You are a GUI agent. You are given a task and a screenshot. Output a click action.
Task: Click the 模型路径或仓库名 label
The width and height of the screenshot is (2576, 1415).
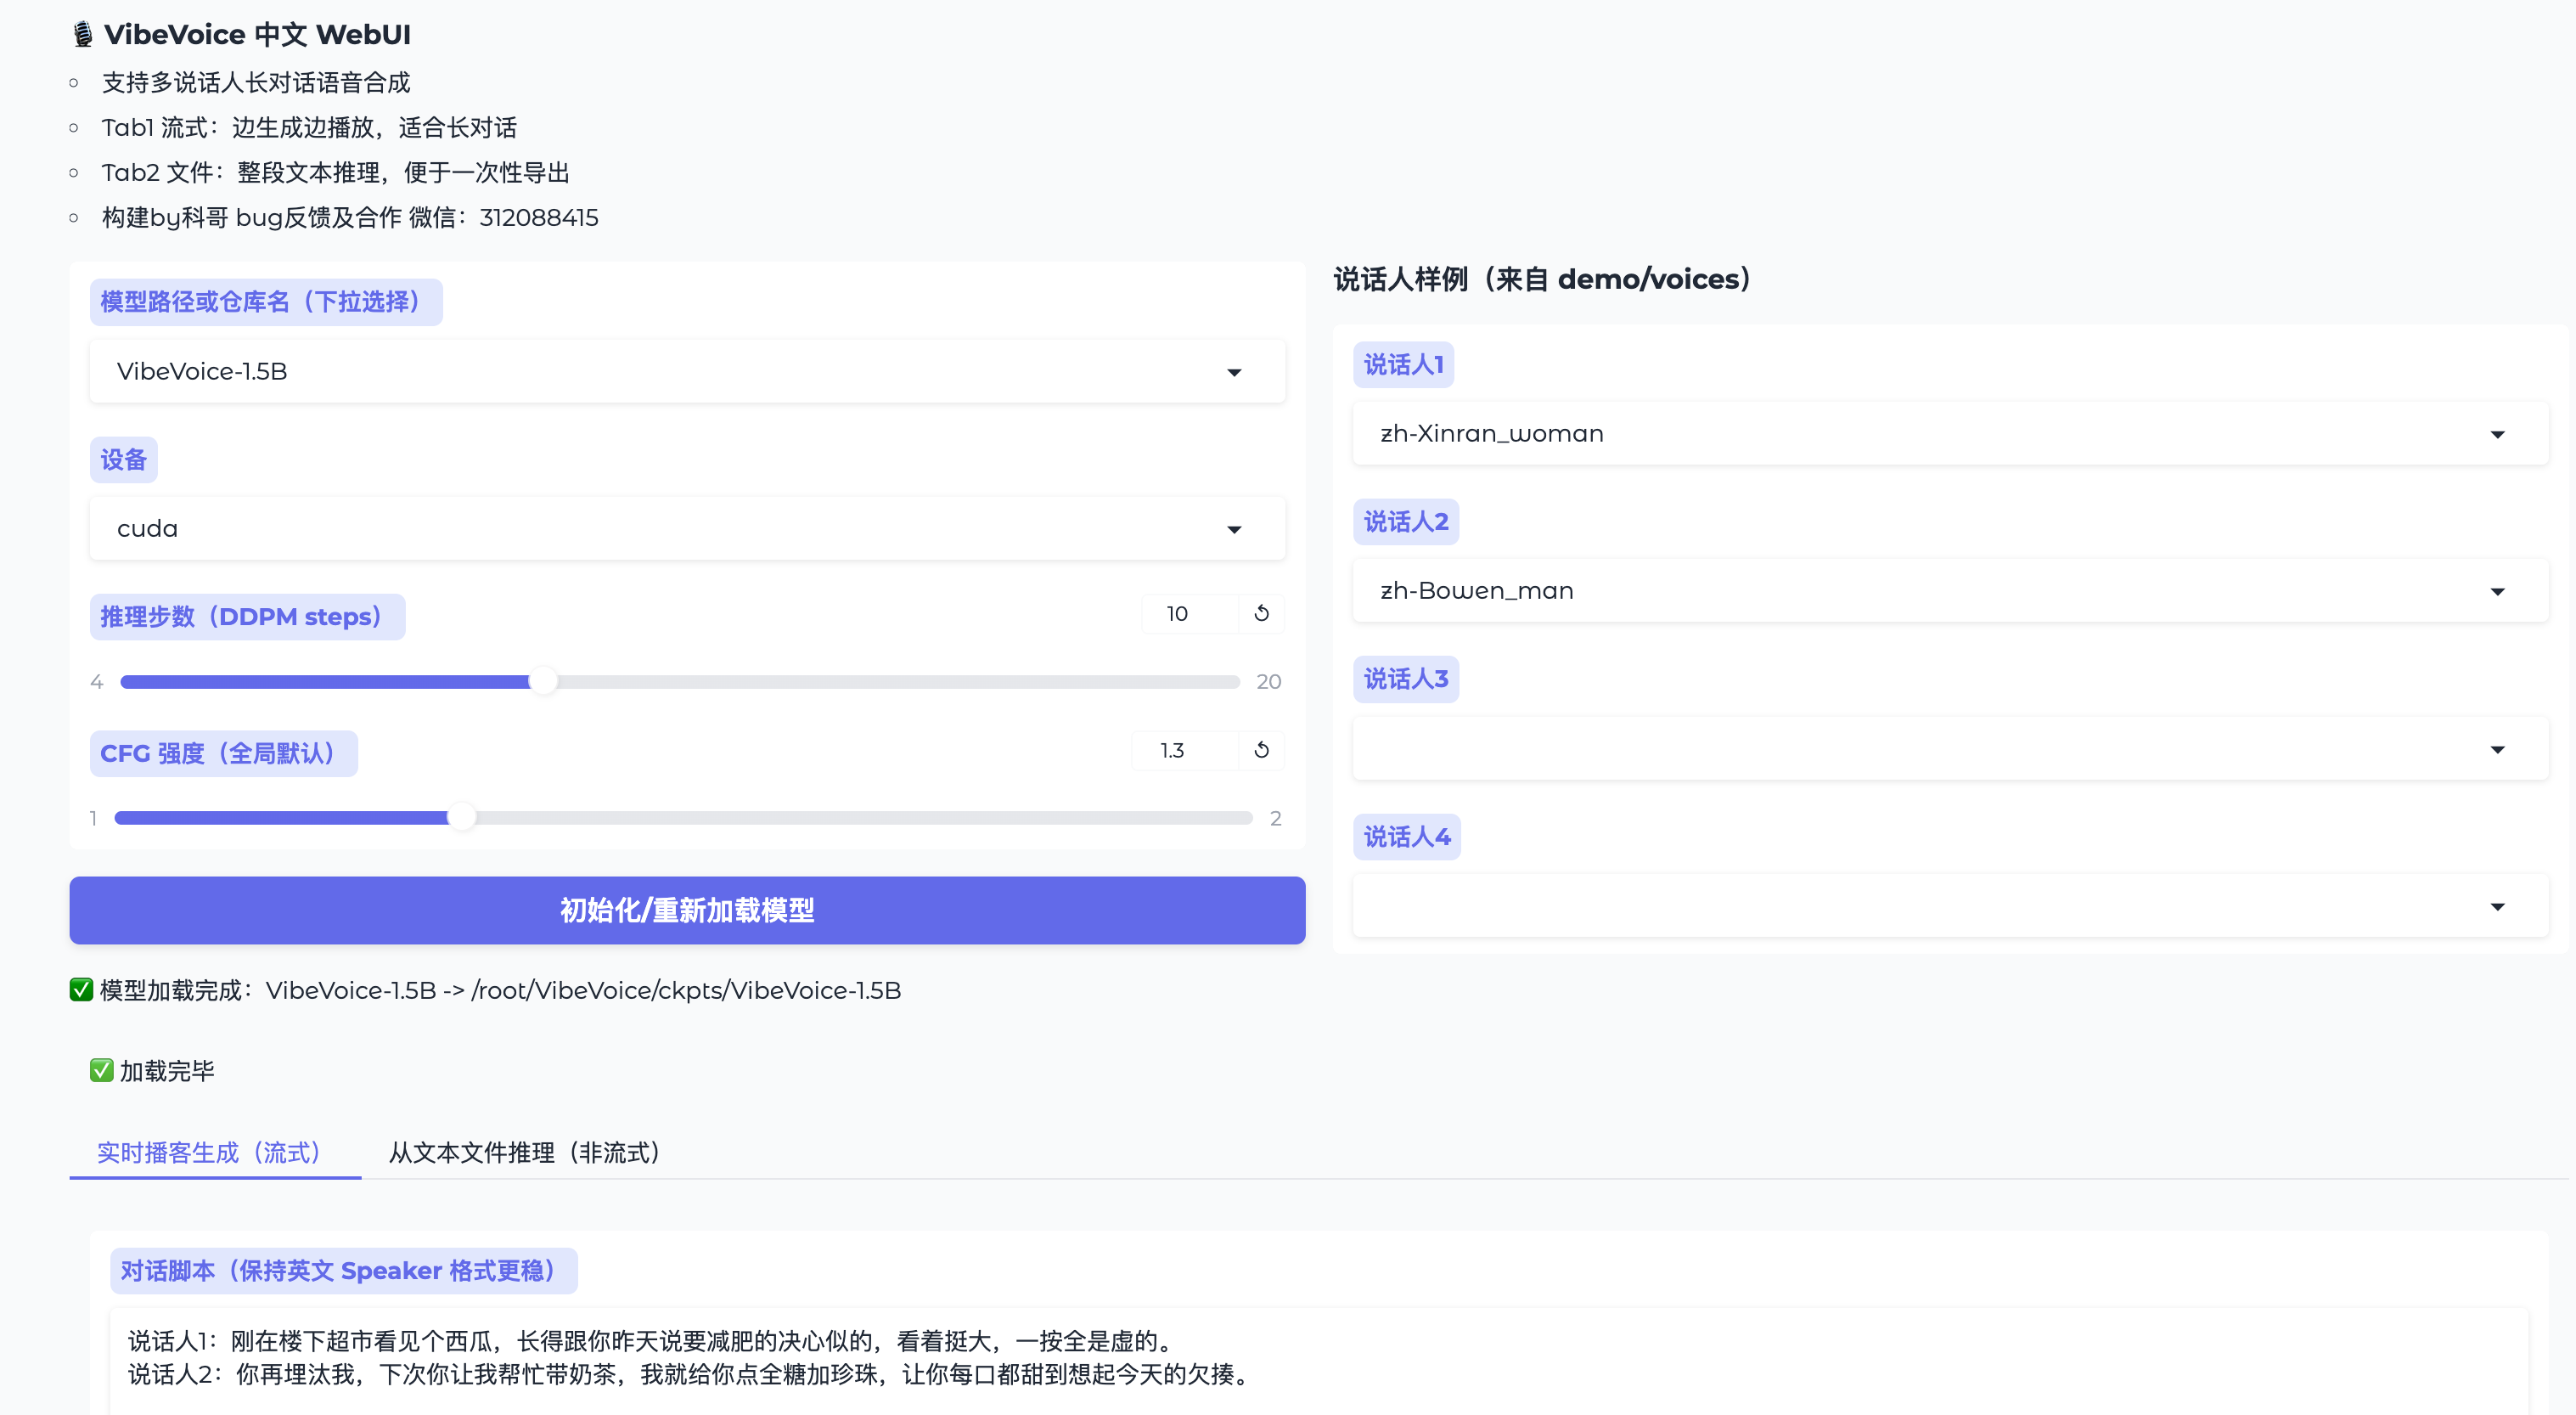point(266,302)
